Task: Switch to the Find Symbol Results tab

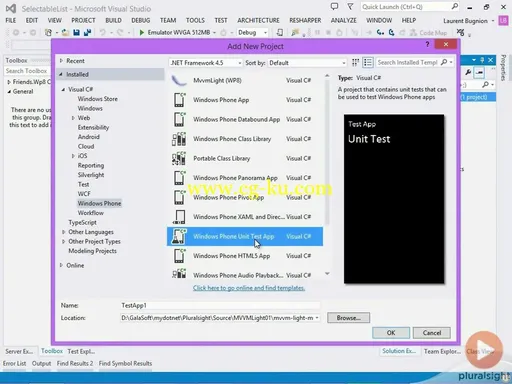Action: click(x=125, y=363)
